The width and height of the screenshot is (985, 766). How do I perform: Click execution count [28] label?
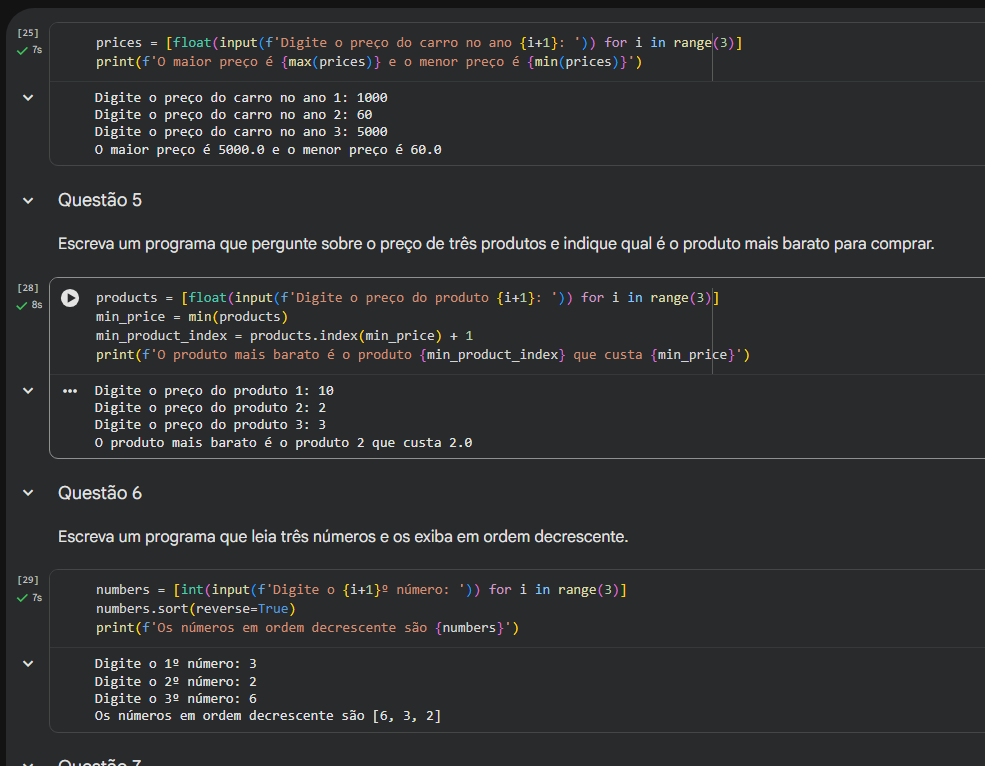(28, 288)
